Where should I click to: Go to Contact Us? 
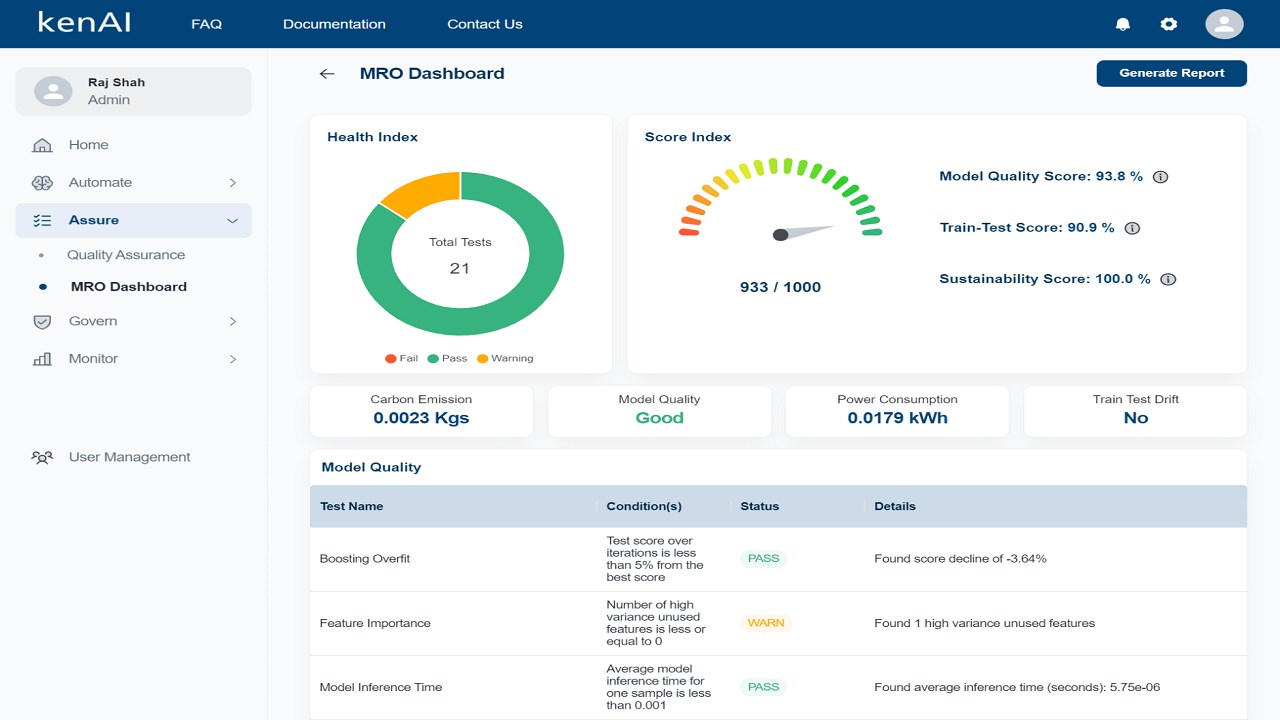point(485,24)
